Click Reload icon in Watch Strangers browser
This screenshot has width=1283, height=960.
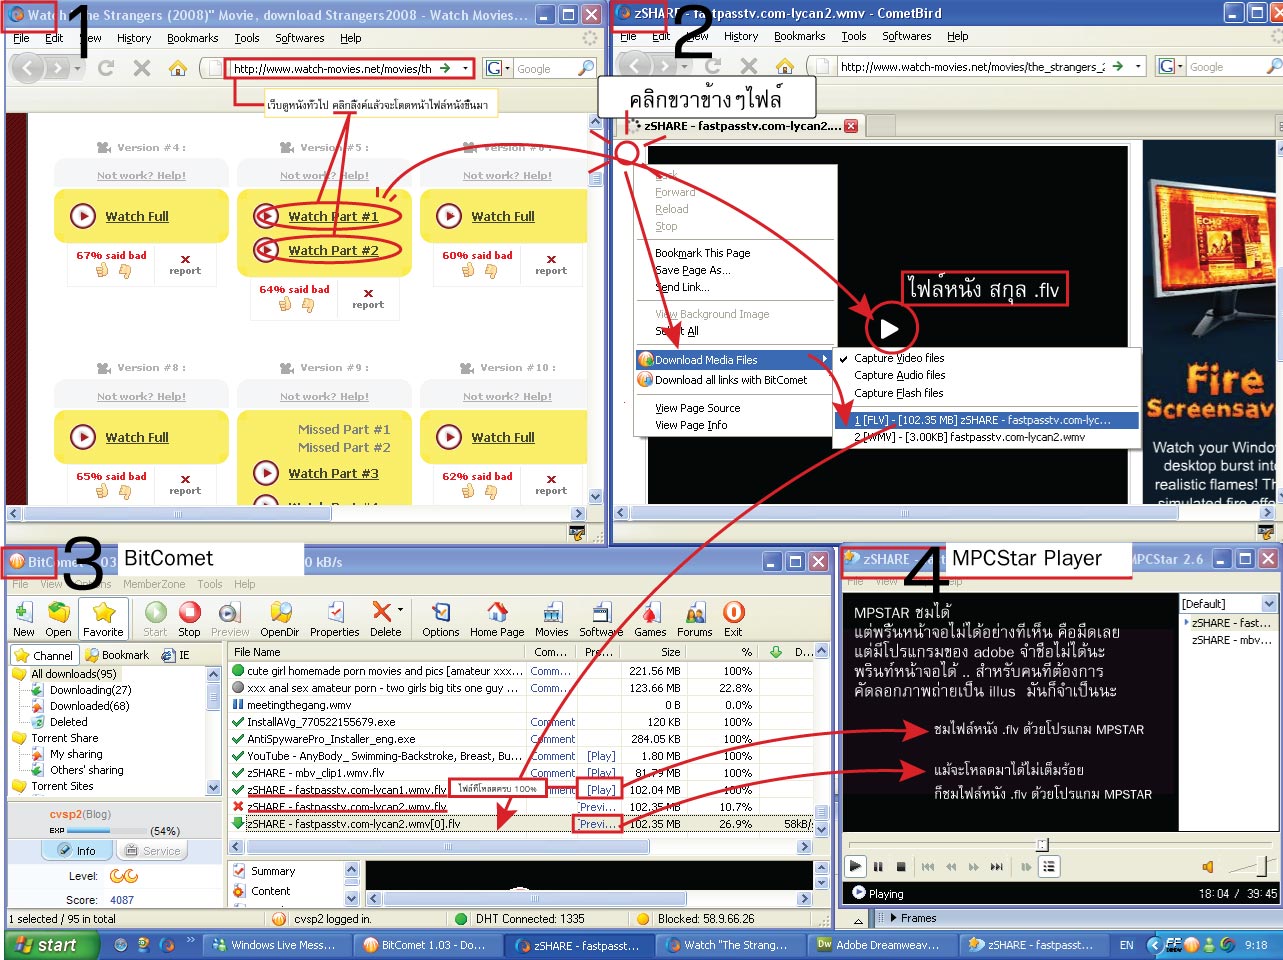click(x=106, y=68)
